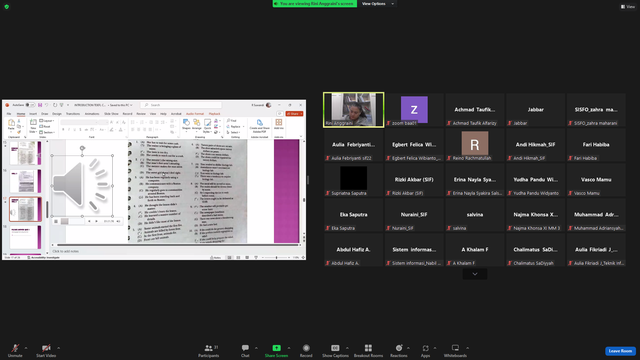Click the Leave Room button
640x360 pixels.
pos(620,351)
